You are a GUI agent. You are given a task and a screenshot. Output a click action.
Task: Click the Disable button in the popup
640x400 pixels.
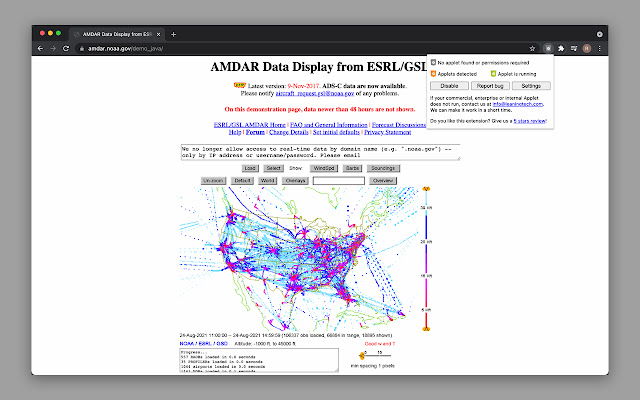coord(450,86)
